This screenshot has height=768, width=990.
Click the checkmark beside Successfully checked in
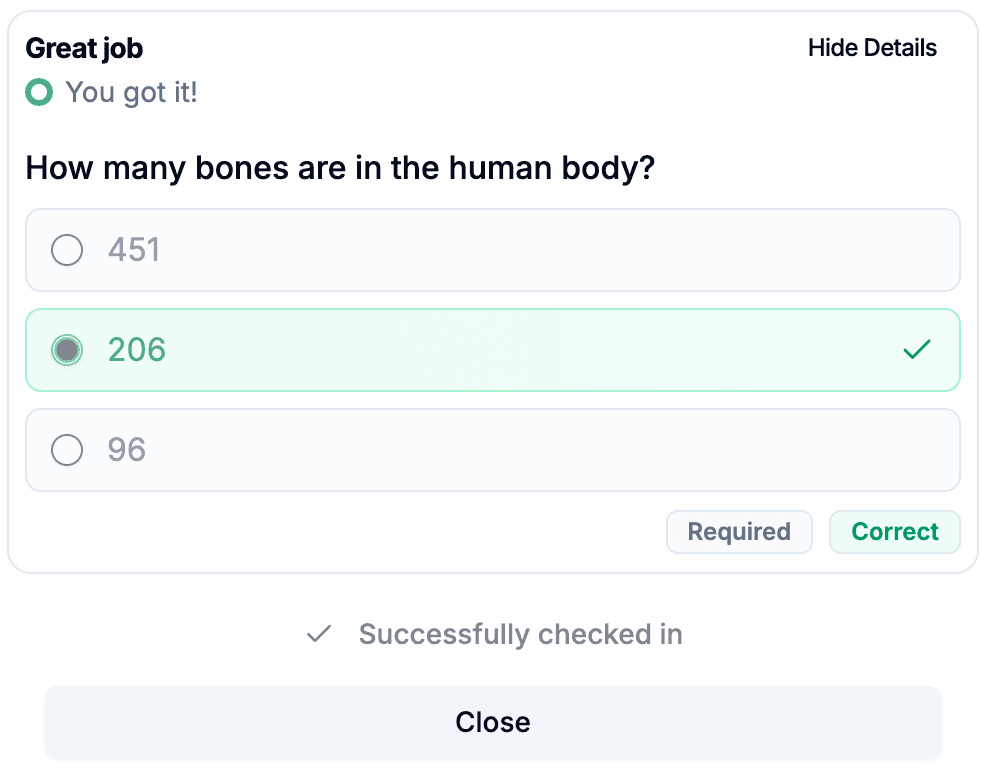tap(318, 634)
